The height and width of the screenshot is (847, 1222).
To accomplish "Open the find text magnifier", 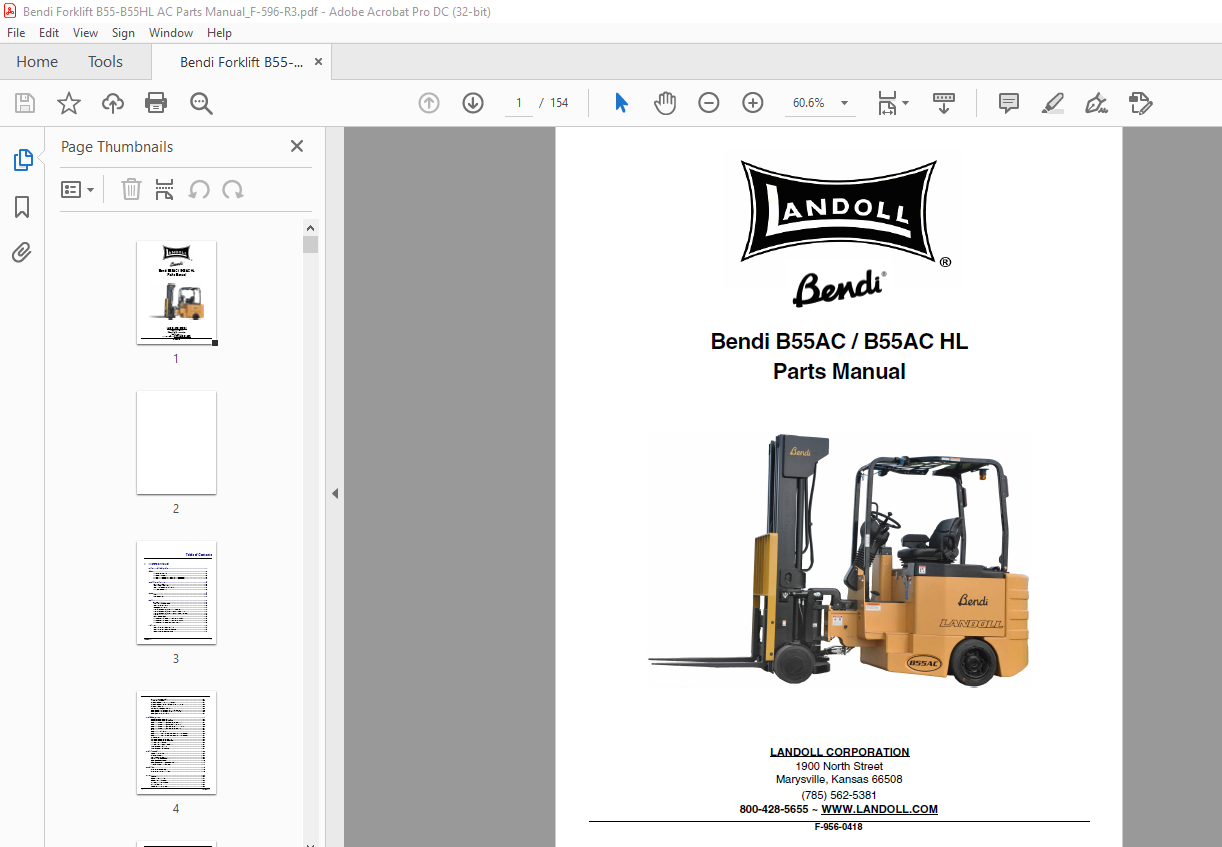I will click(x=201, y=103).
